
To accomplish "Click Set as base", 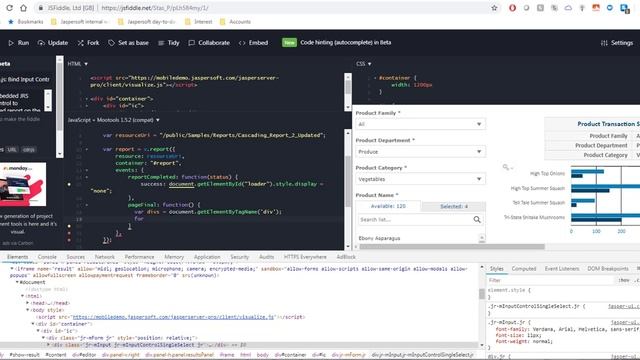I will (x=129, y=43).
